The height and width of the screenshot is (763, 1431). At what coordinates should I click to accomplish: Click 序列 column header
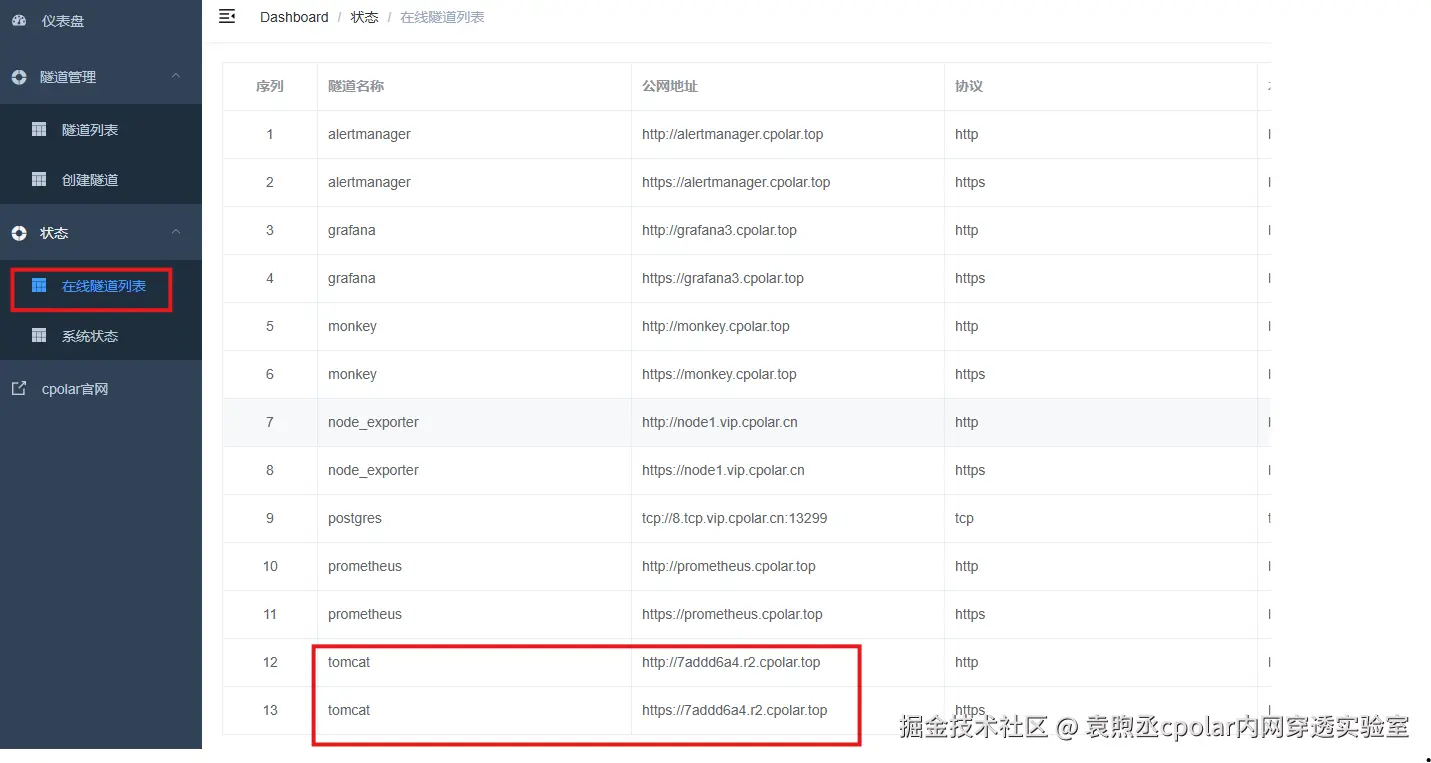click(x=270, y=86)
